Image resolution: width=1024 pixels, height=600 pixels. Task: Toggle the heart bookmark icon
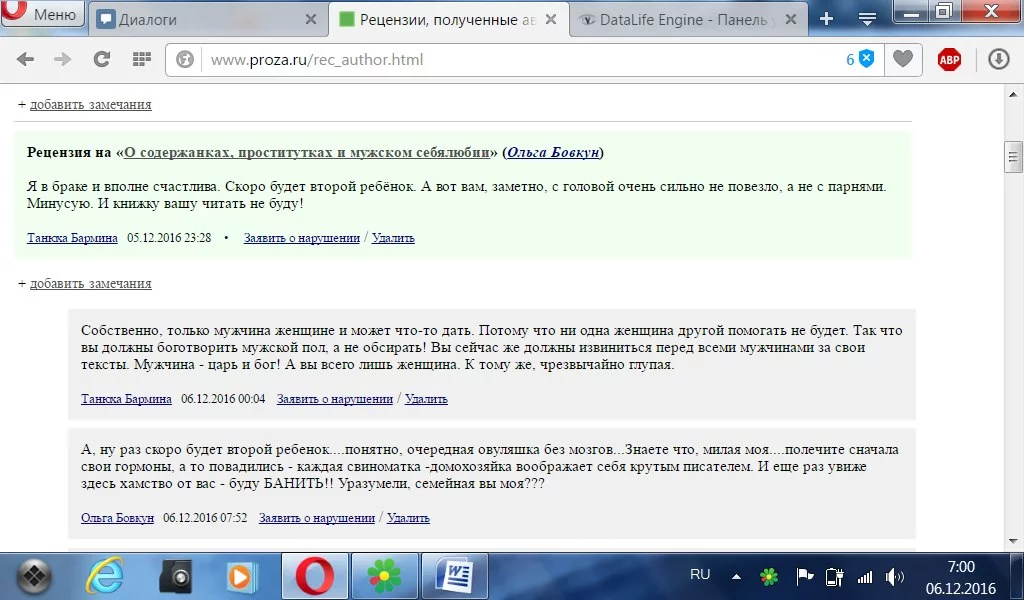tap(902, 59)
